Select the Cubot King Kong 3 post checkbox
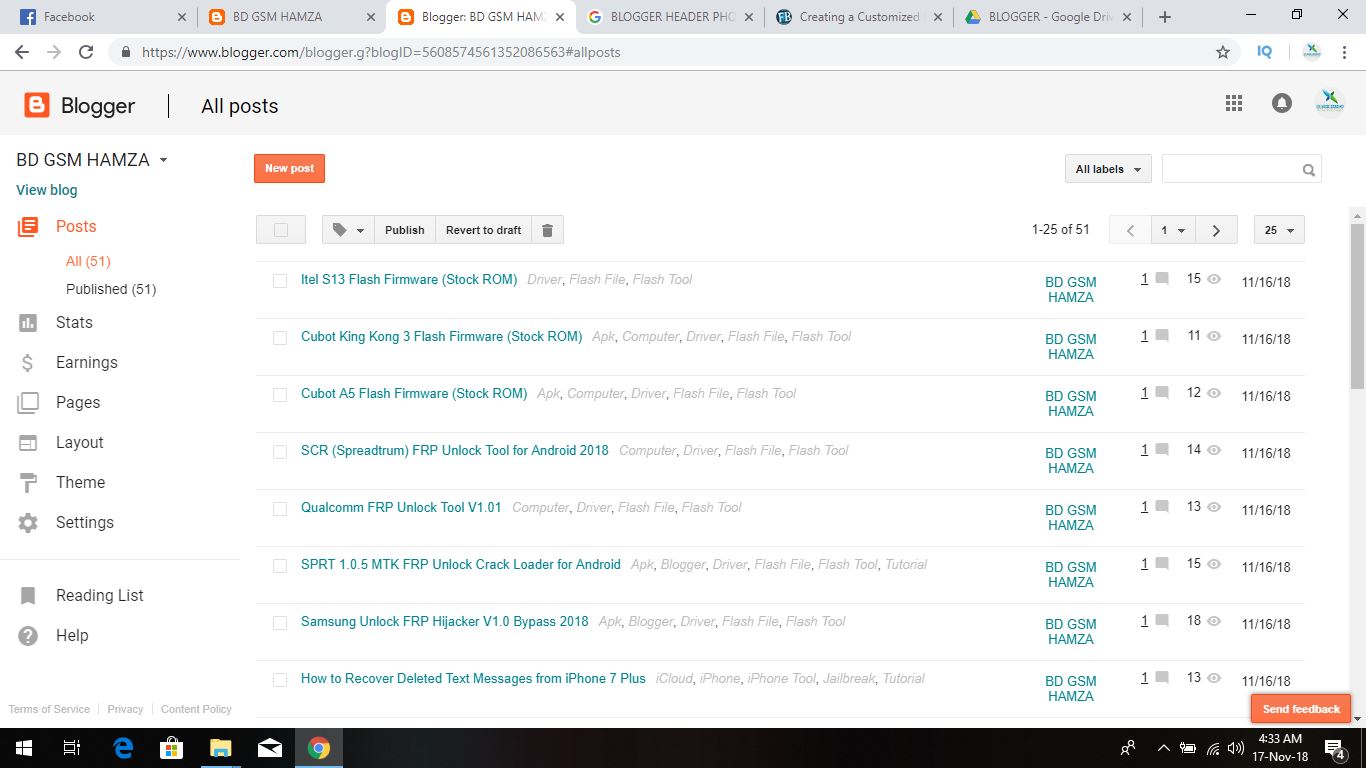 click(280, 338)
